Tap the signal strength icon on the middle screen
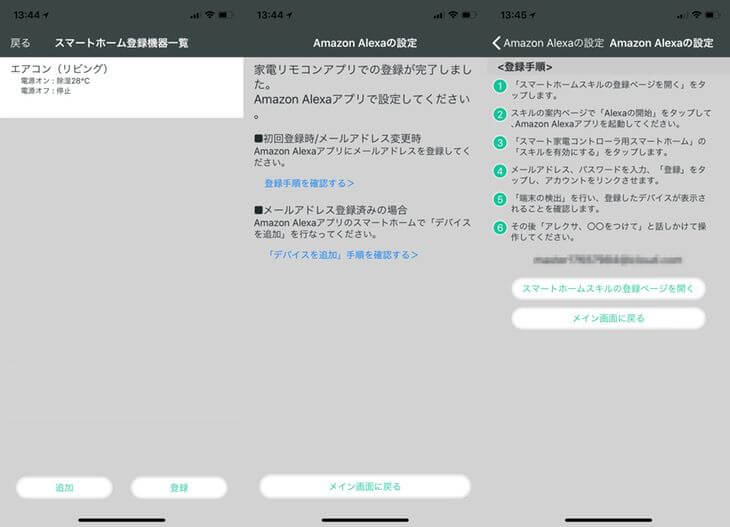The image size is (730, 527). point(438,15)
